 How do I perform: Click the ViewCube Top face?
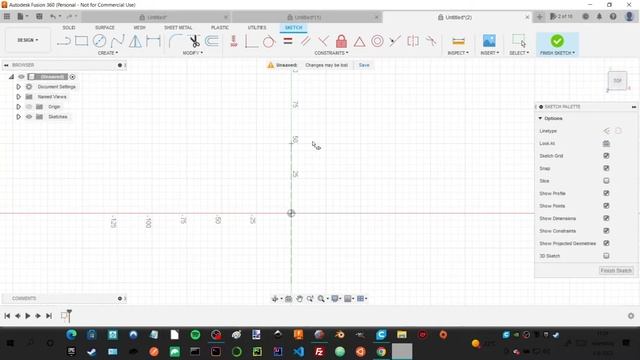617,80
